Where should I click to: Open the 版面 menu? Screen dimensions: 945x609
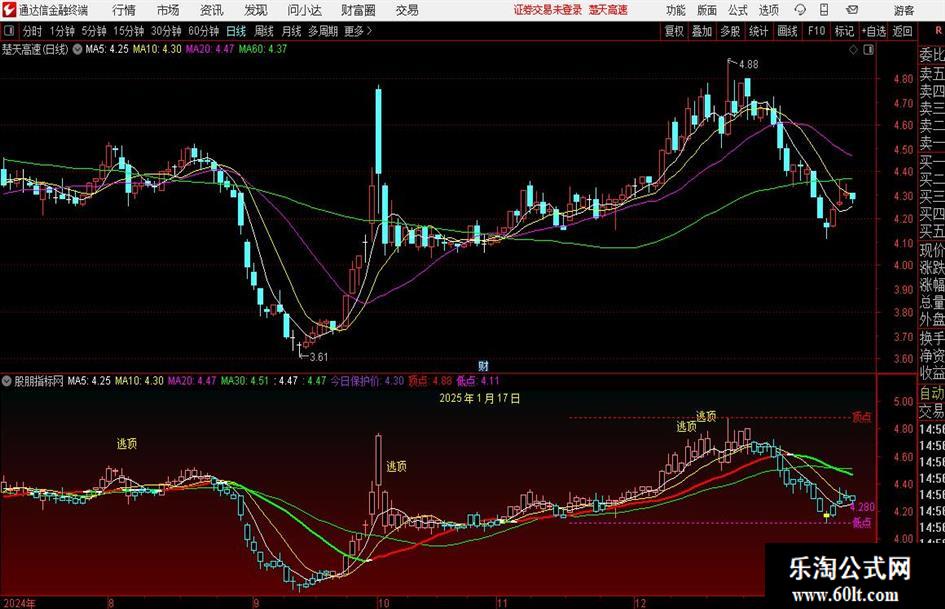click(707, 10)
